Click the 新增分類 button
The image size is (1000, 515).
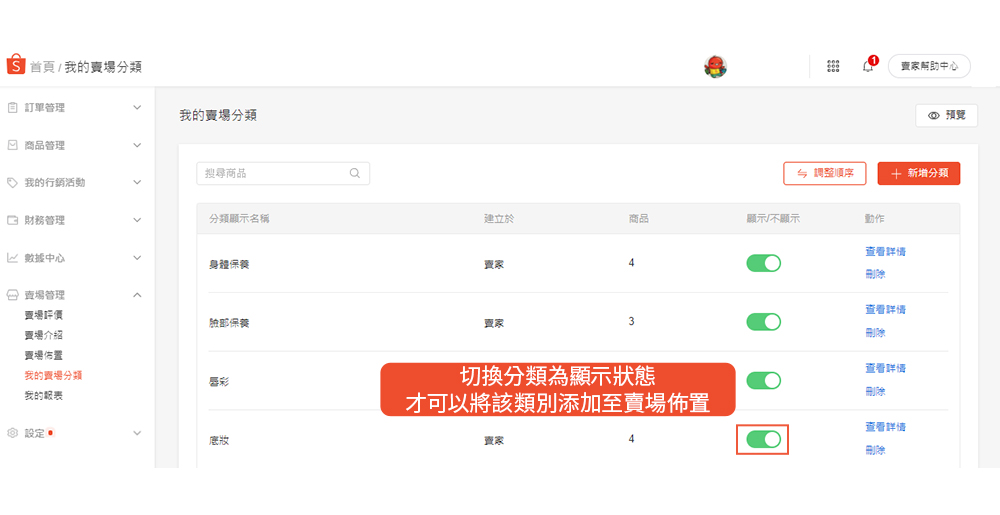[x=918, y=173]
